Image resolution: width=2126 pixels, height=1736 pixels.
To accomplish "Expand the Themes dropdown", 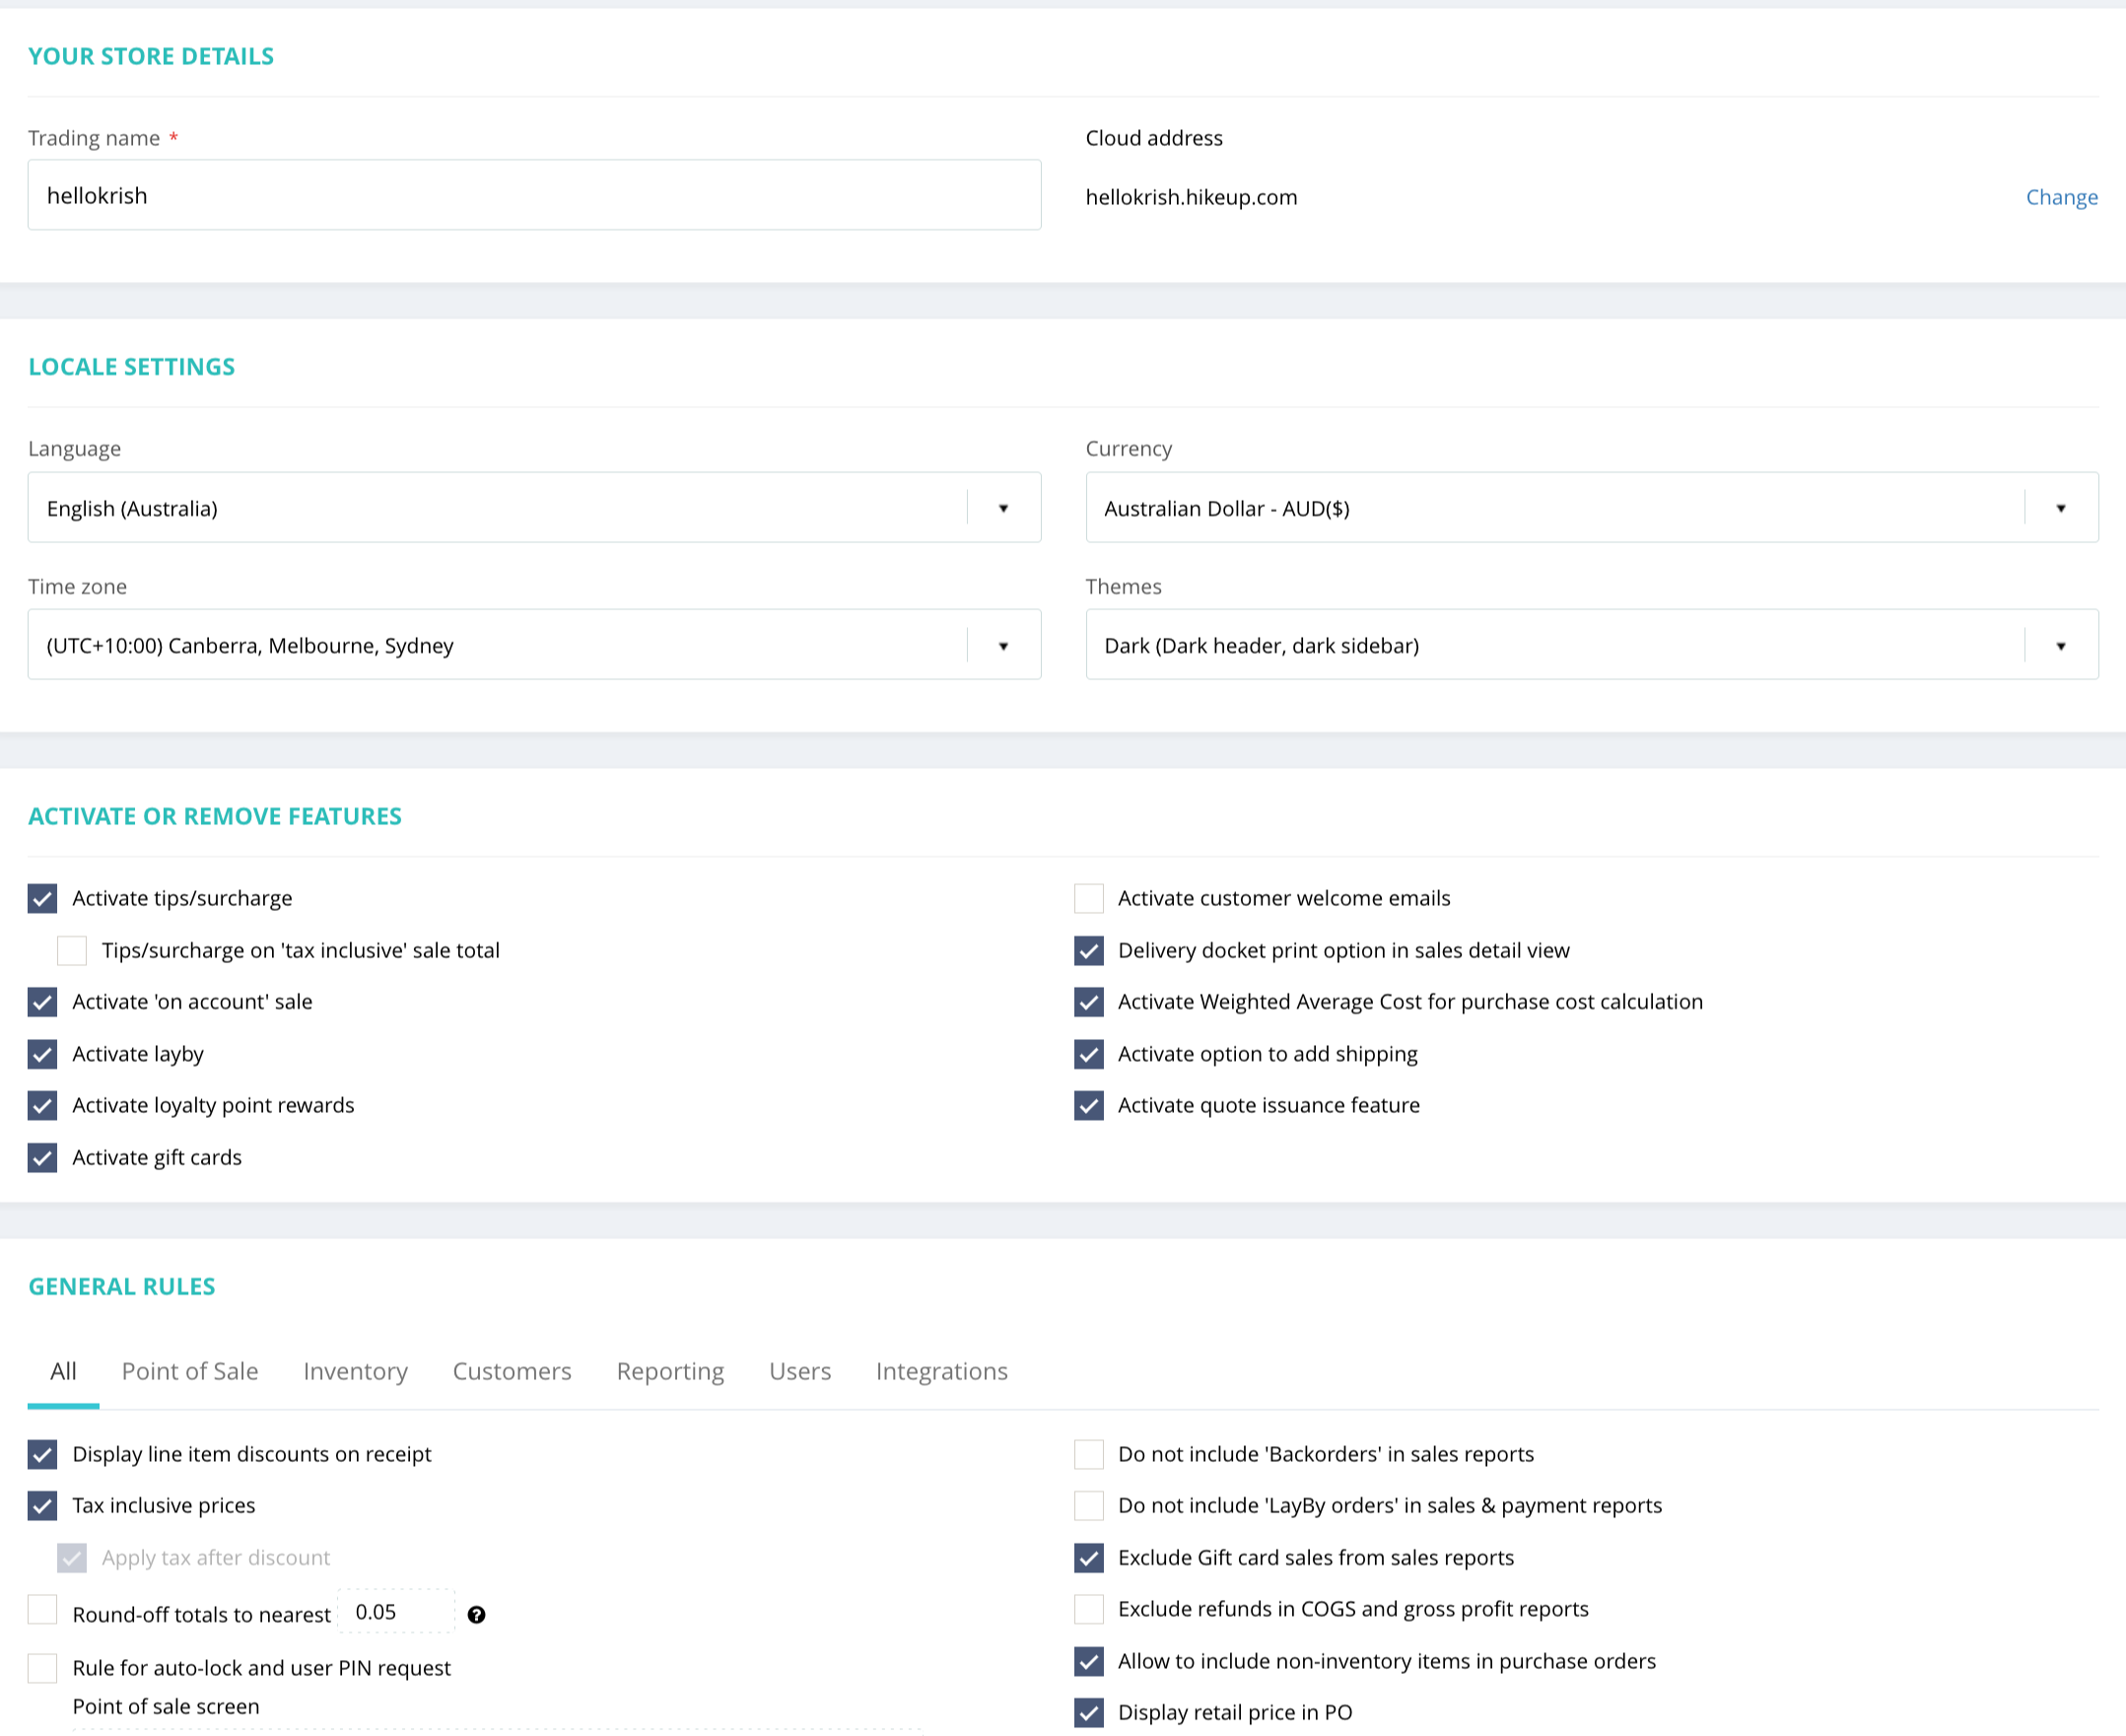I will (x=1591, y=645).
